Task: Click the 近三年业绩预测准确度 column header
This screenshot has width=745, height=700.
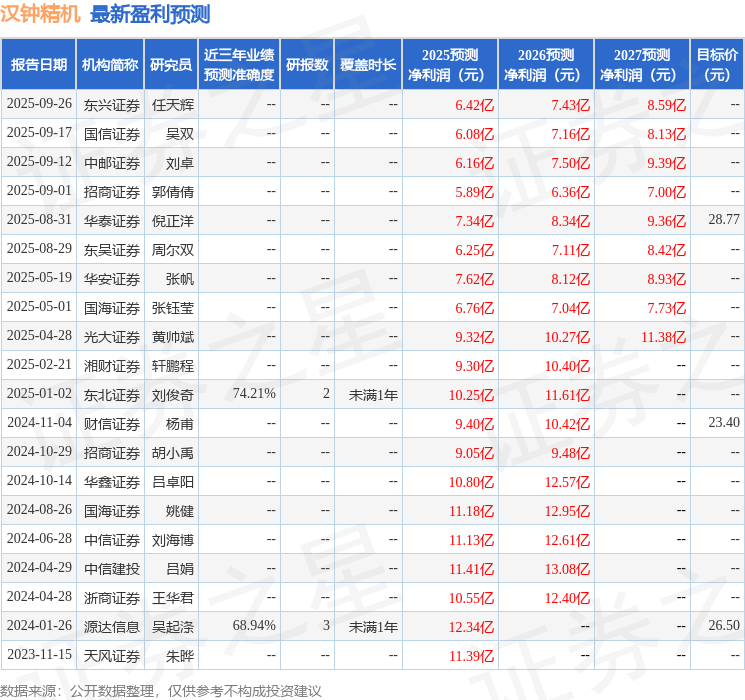Action: 239,65
